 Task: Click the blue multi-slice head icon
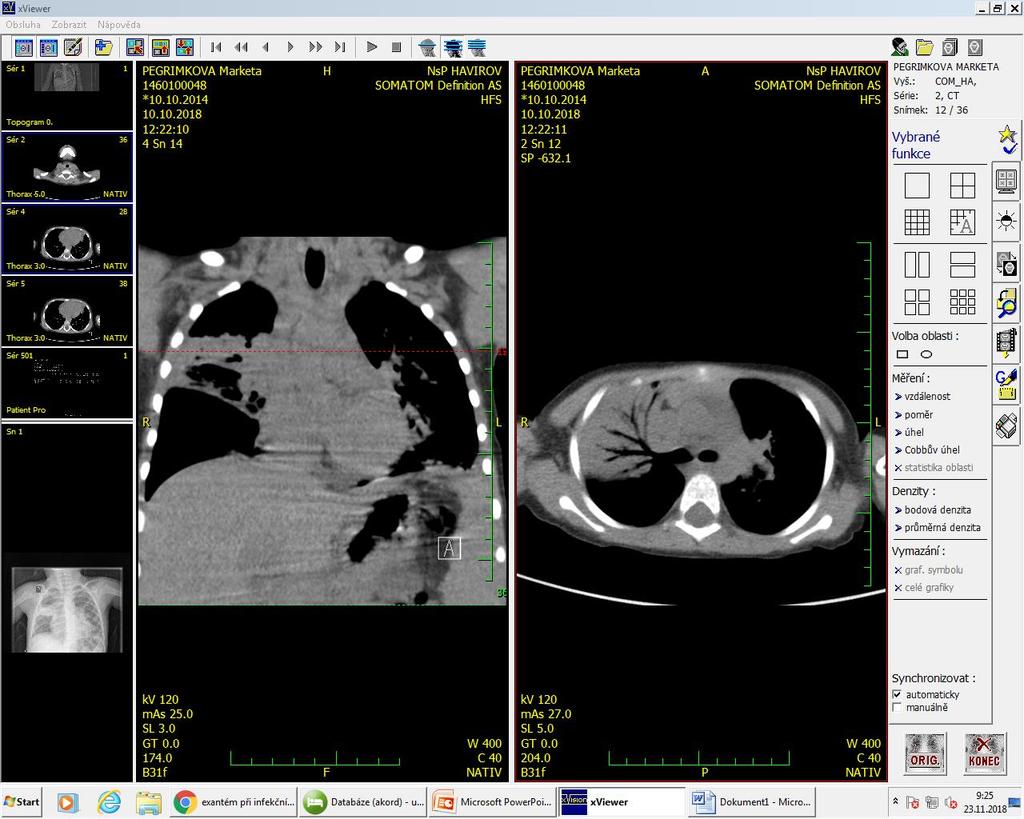pos(453,48)
